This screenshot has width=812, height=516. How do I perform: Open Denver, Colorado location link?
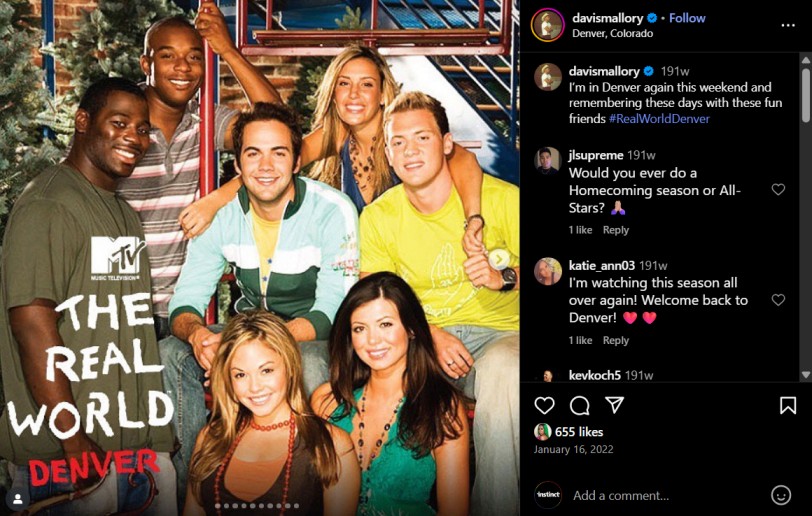pos(612,33)
